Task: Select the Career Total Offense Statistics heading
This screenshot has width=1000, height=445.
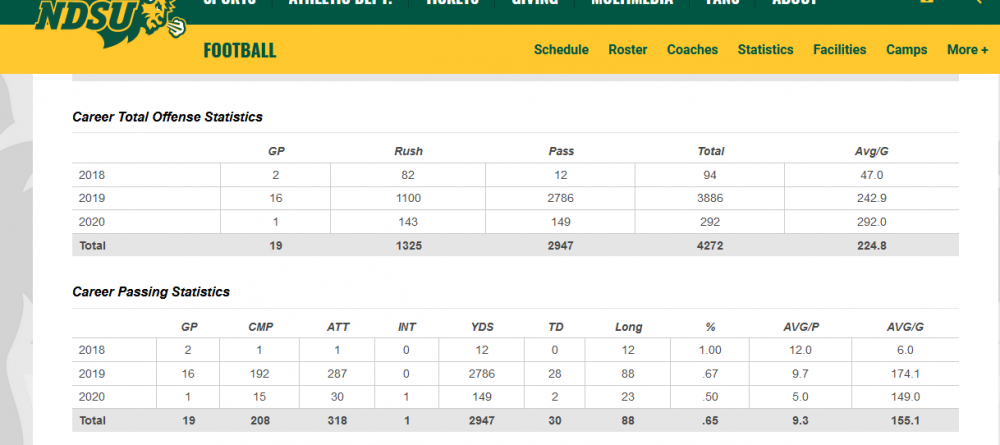Action: 167,117
